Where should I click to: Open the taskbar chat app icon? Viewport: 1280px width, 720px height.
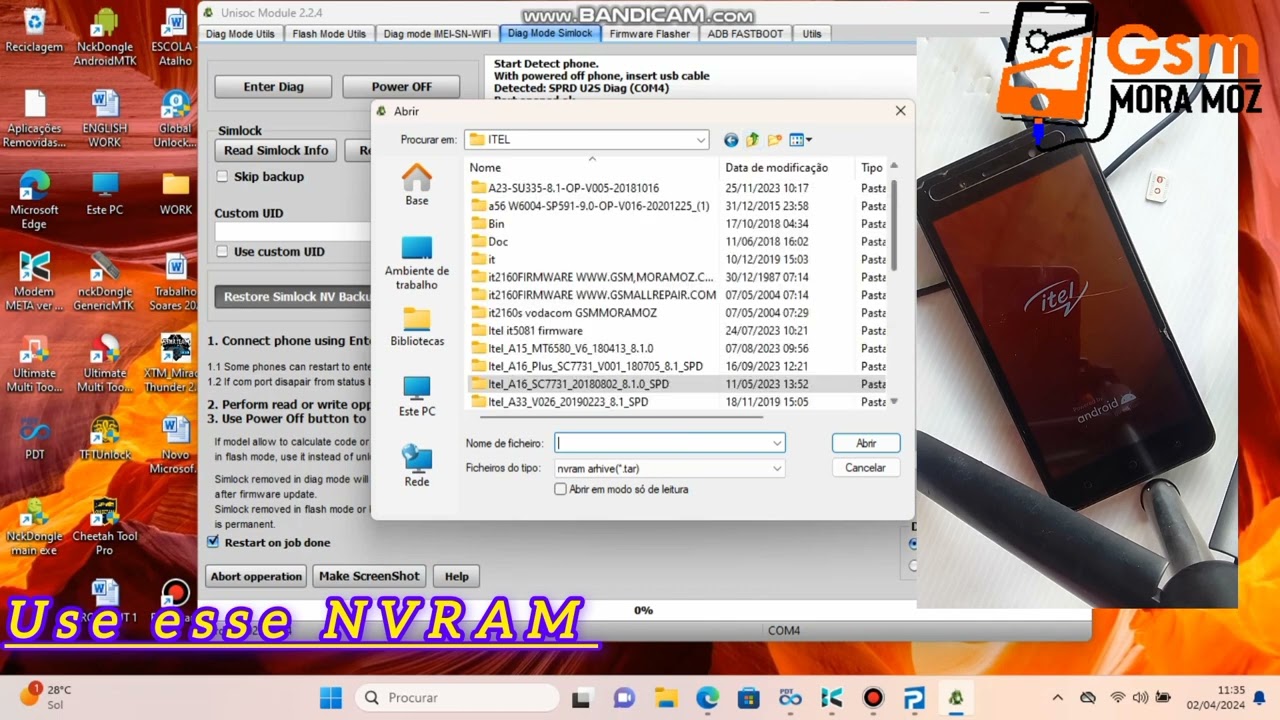pyautogui.click(x=625, y=697)
